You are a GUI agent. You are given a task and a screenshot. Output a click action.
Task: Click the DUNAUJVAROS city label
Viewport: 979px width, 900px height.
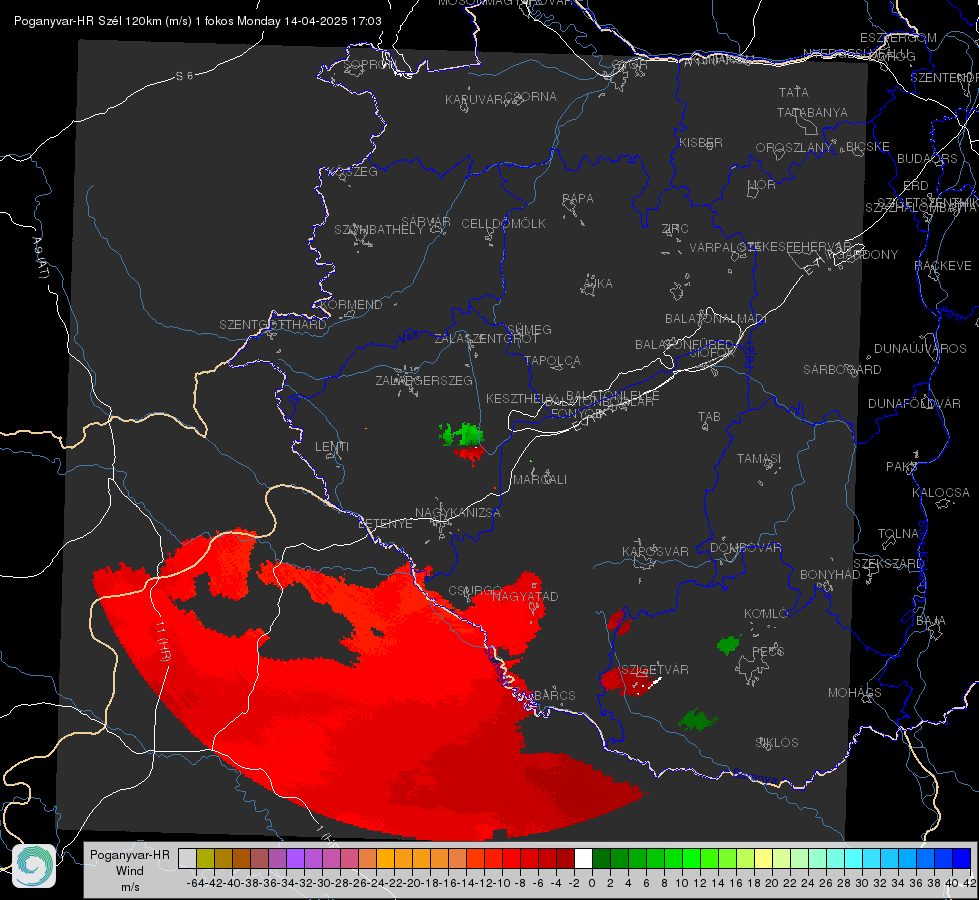tap(920, 349)
